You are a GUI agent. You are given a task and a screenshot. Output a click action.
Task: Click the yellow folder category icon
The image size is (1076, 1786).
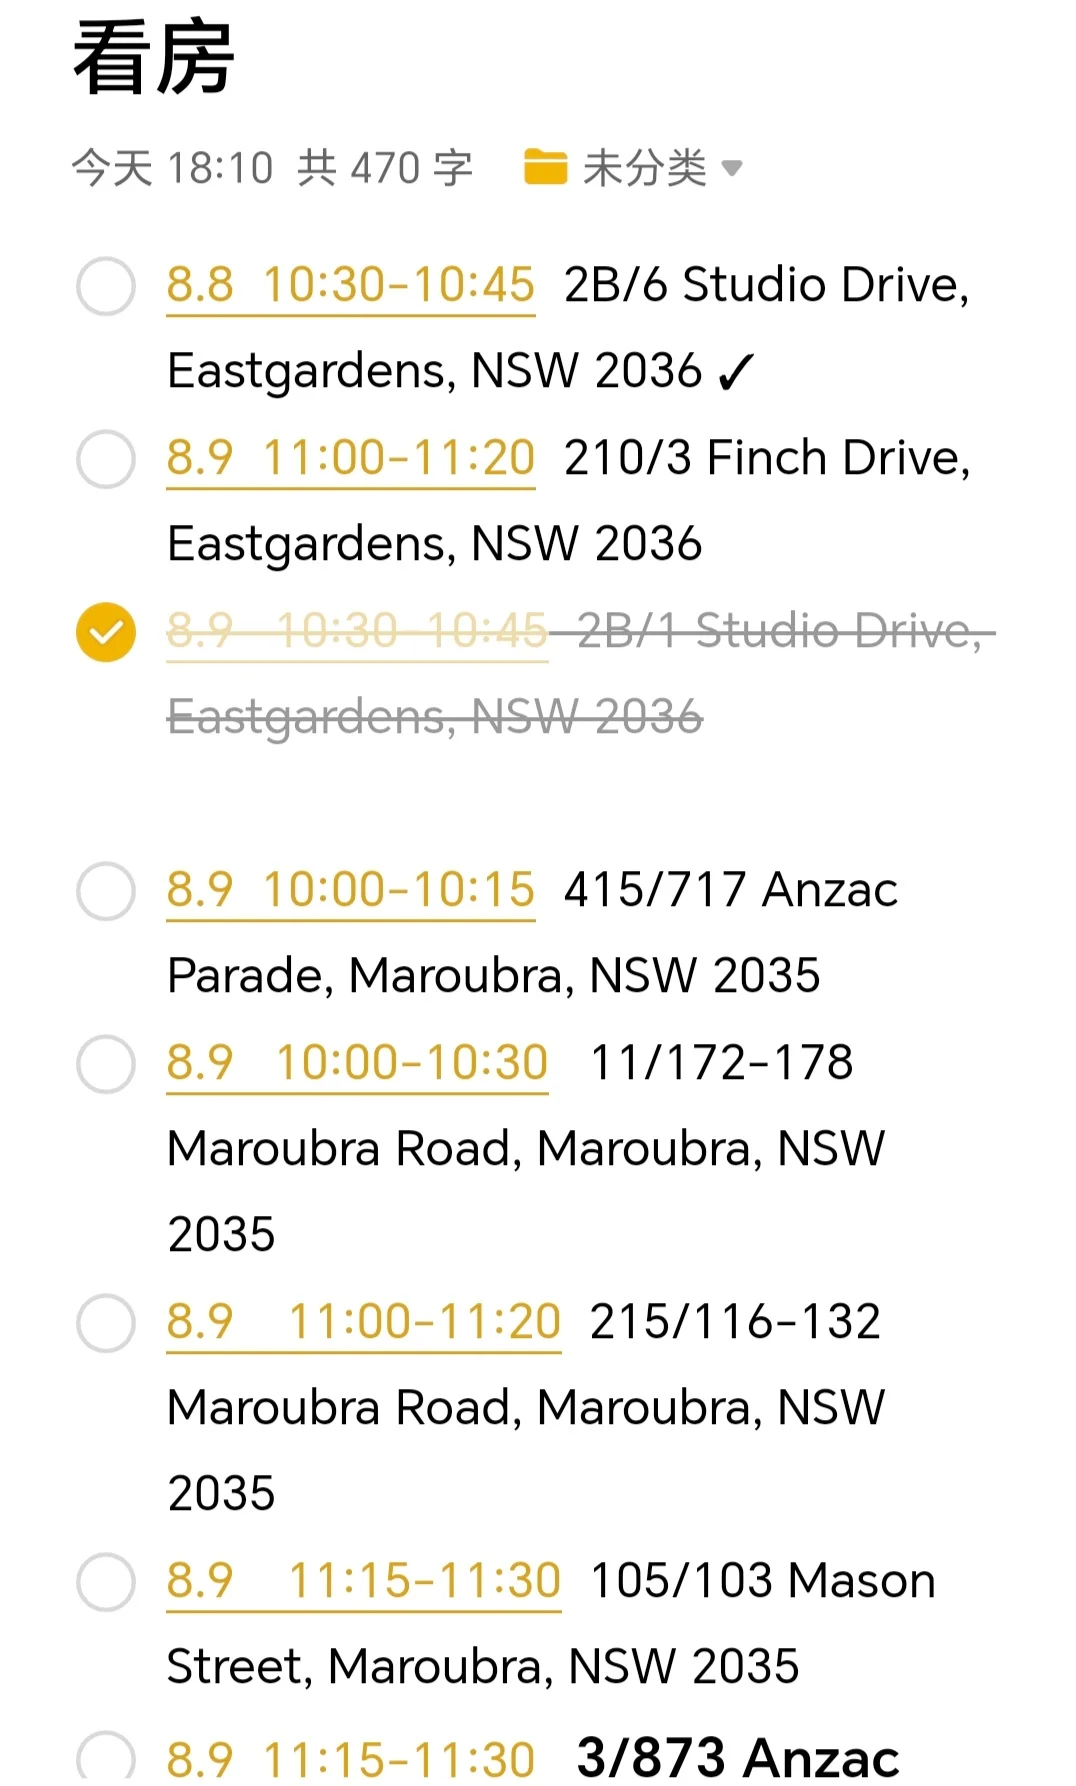click(x=545, y=167)
